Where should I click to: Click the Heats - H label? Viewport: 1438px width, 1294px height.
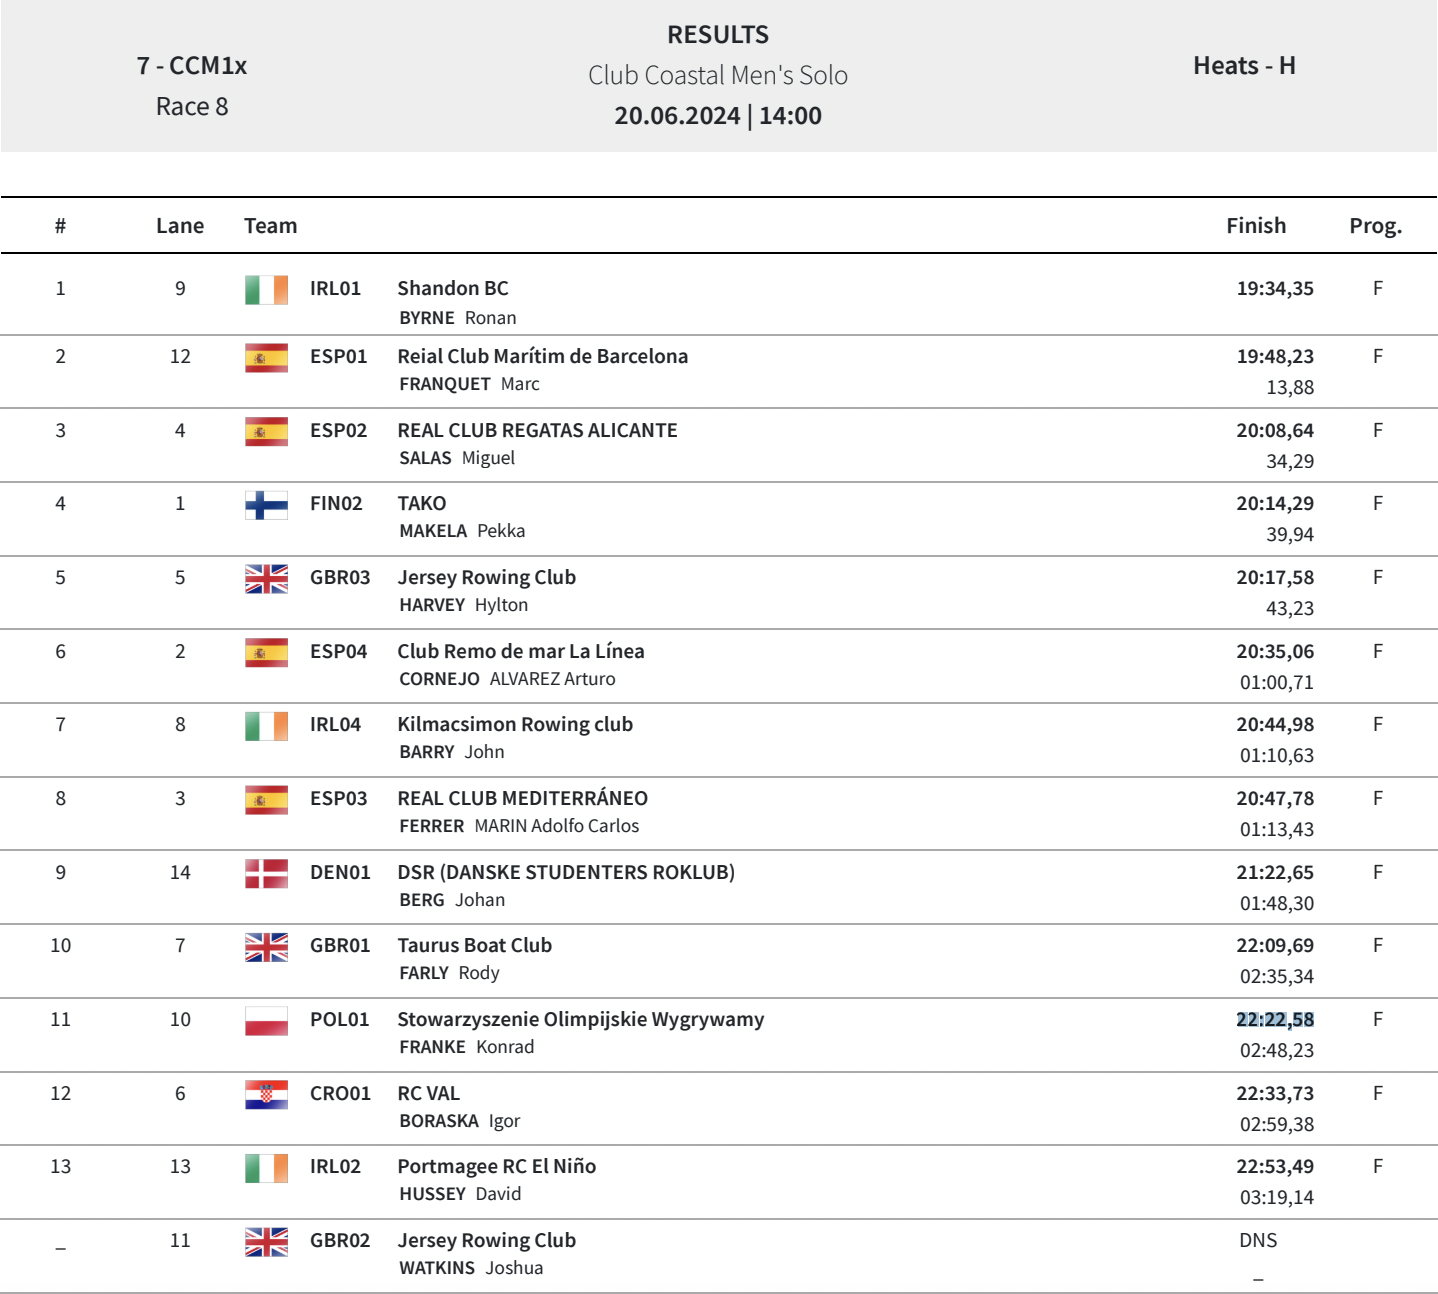(x=1244, y=66)
